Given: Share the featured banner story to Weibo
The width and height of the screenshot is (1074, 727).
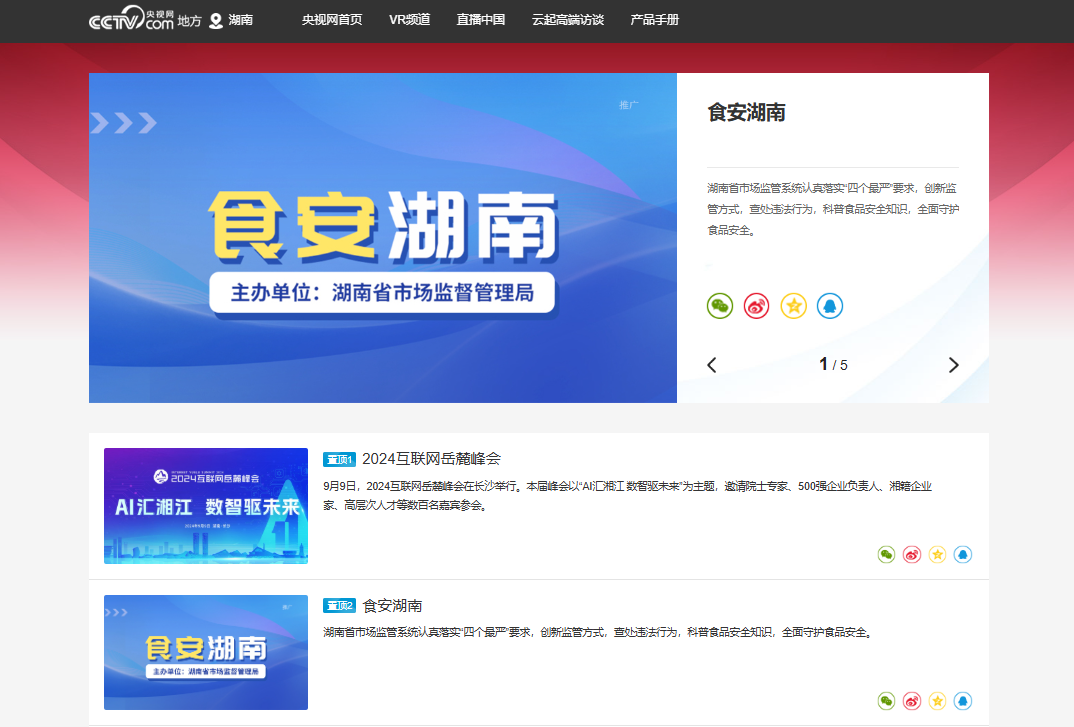Looking at the screenshot, I should pos(756,306).
